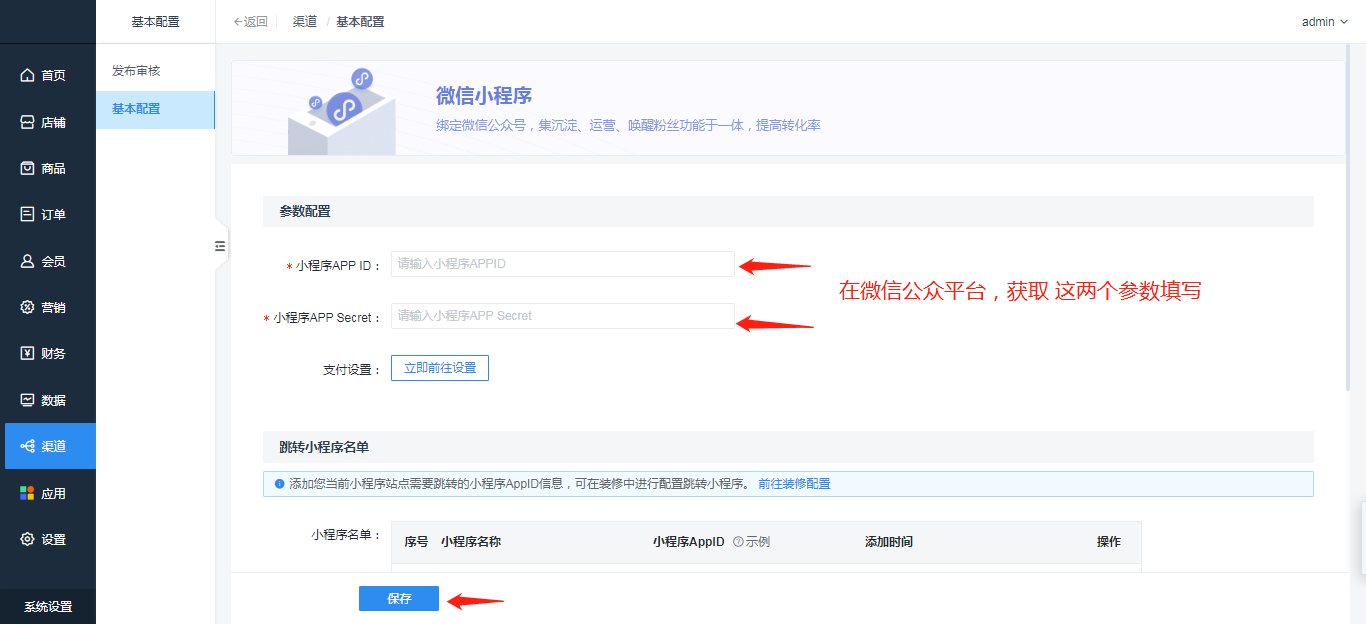Open 订单 menu item
The image size is (1366, 625).
pyautogui.click(x=48, y=214)
